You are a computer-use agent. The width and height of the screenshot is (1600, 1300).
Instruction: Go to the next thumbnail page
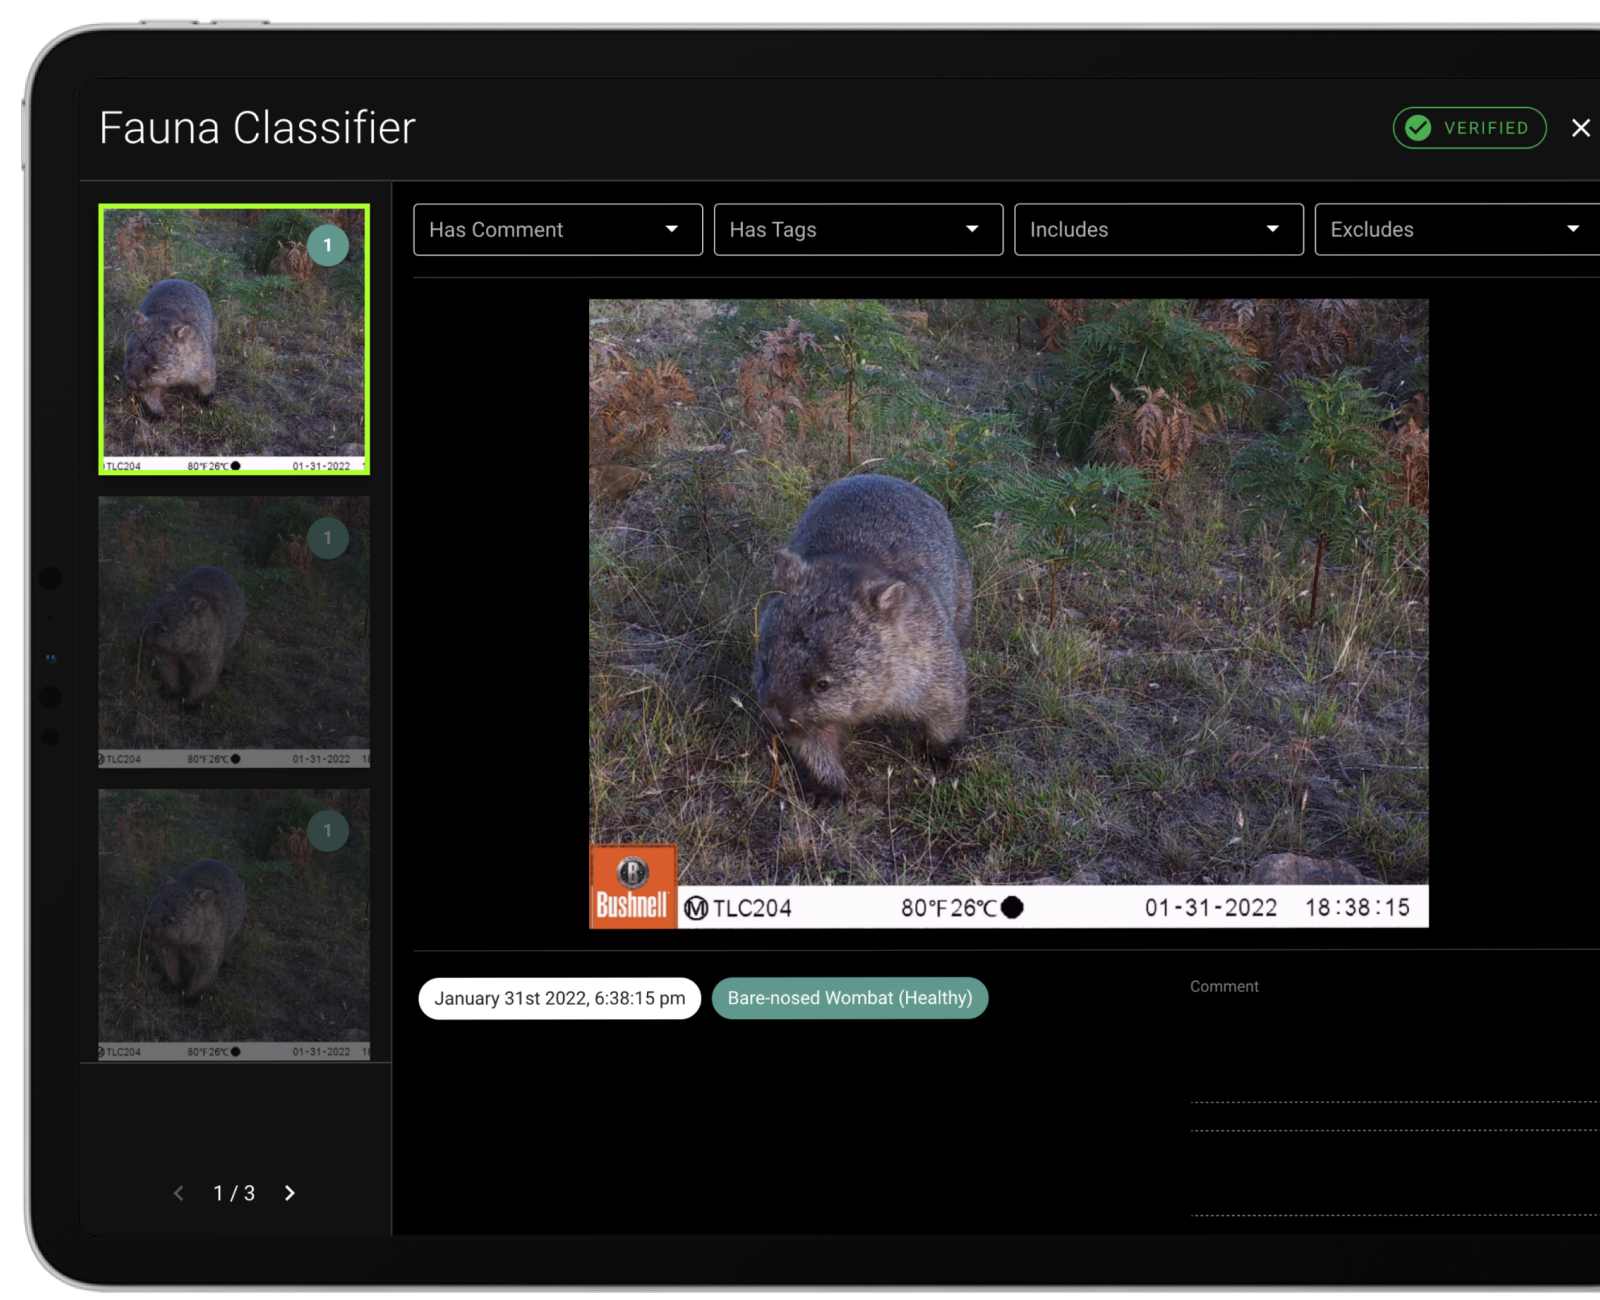click(x=290, y=1193)
